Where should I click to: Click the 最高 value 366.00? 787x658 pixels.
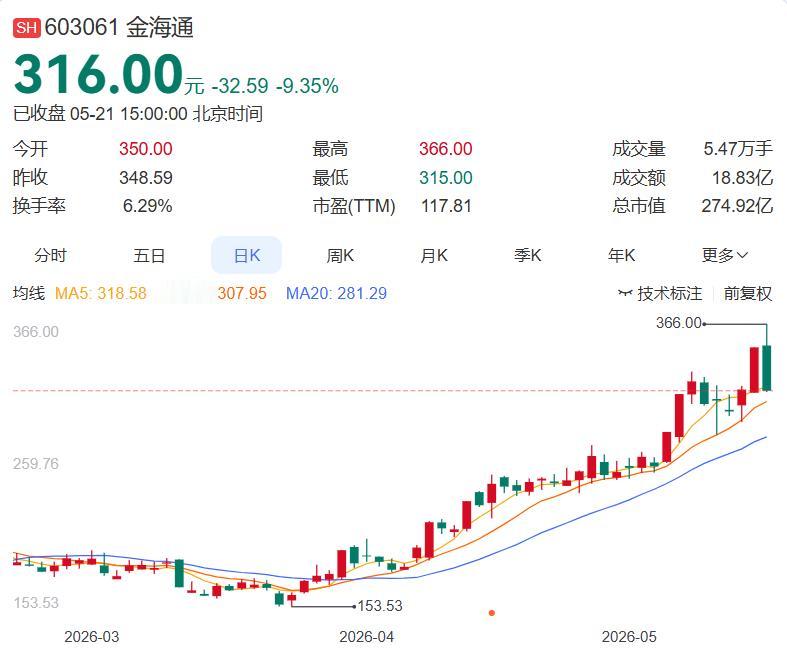[446, 149]
